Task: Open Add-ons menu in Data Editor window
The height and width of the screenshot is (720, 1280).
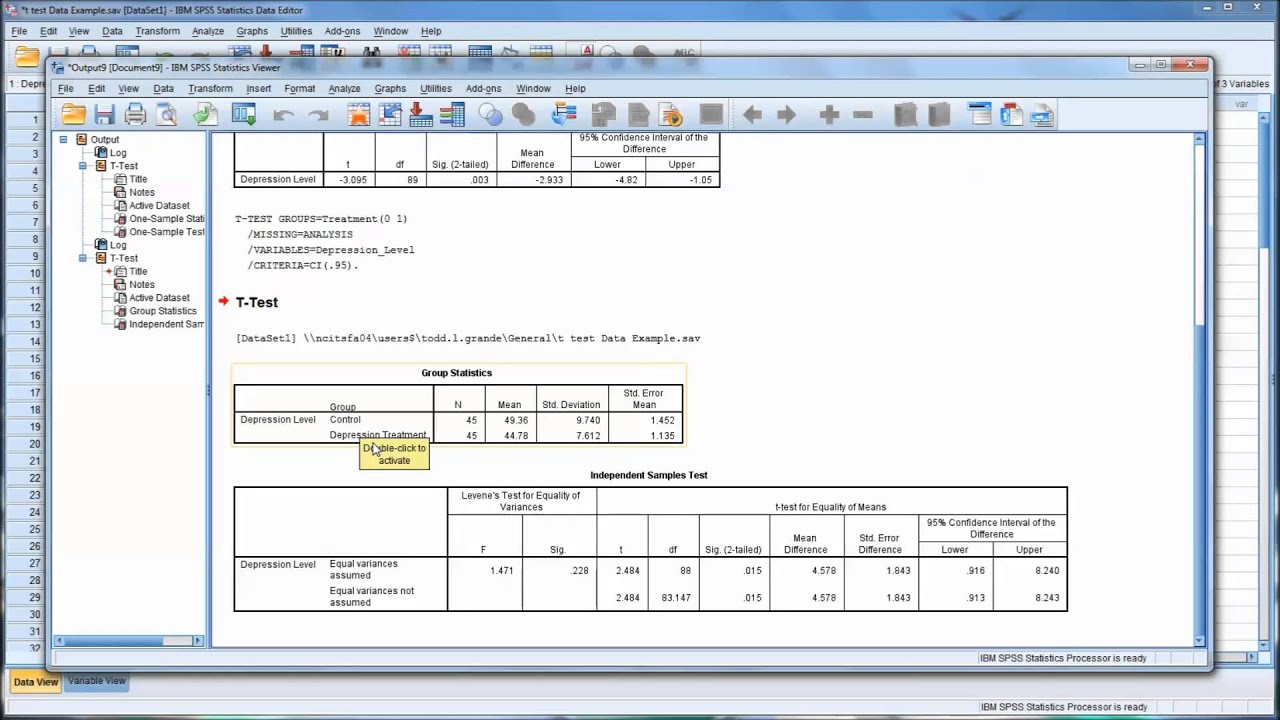Action: (342, 31)
